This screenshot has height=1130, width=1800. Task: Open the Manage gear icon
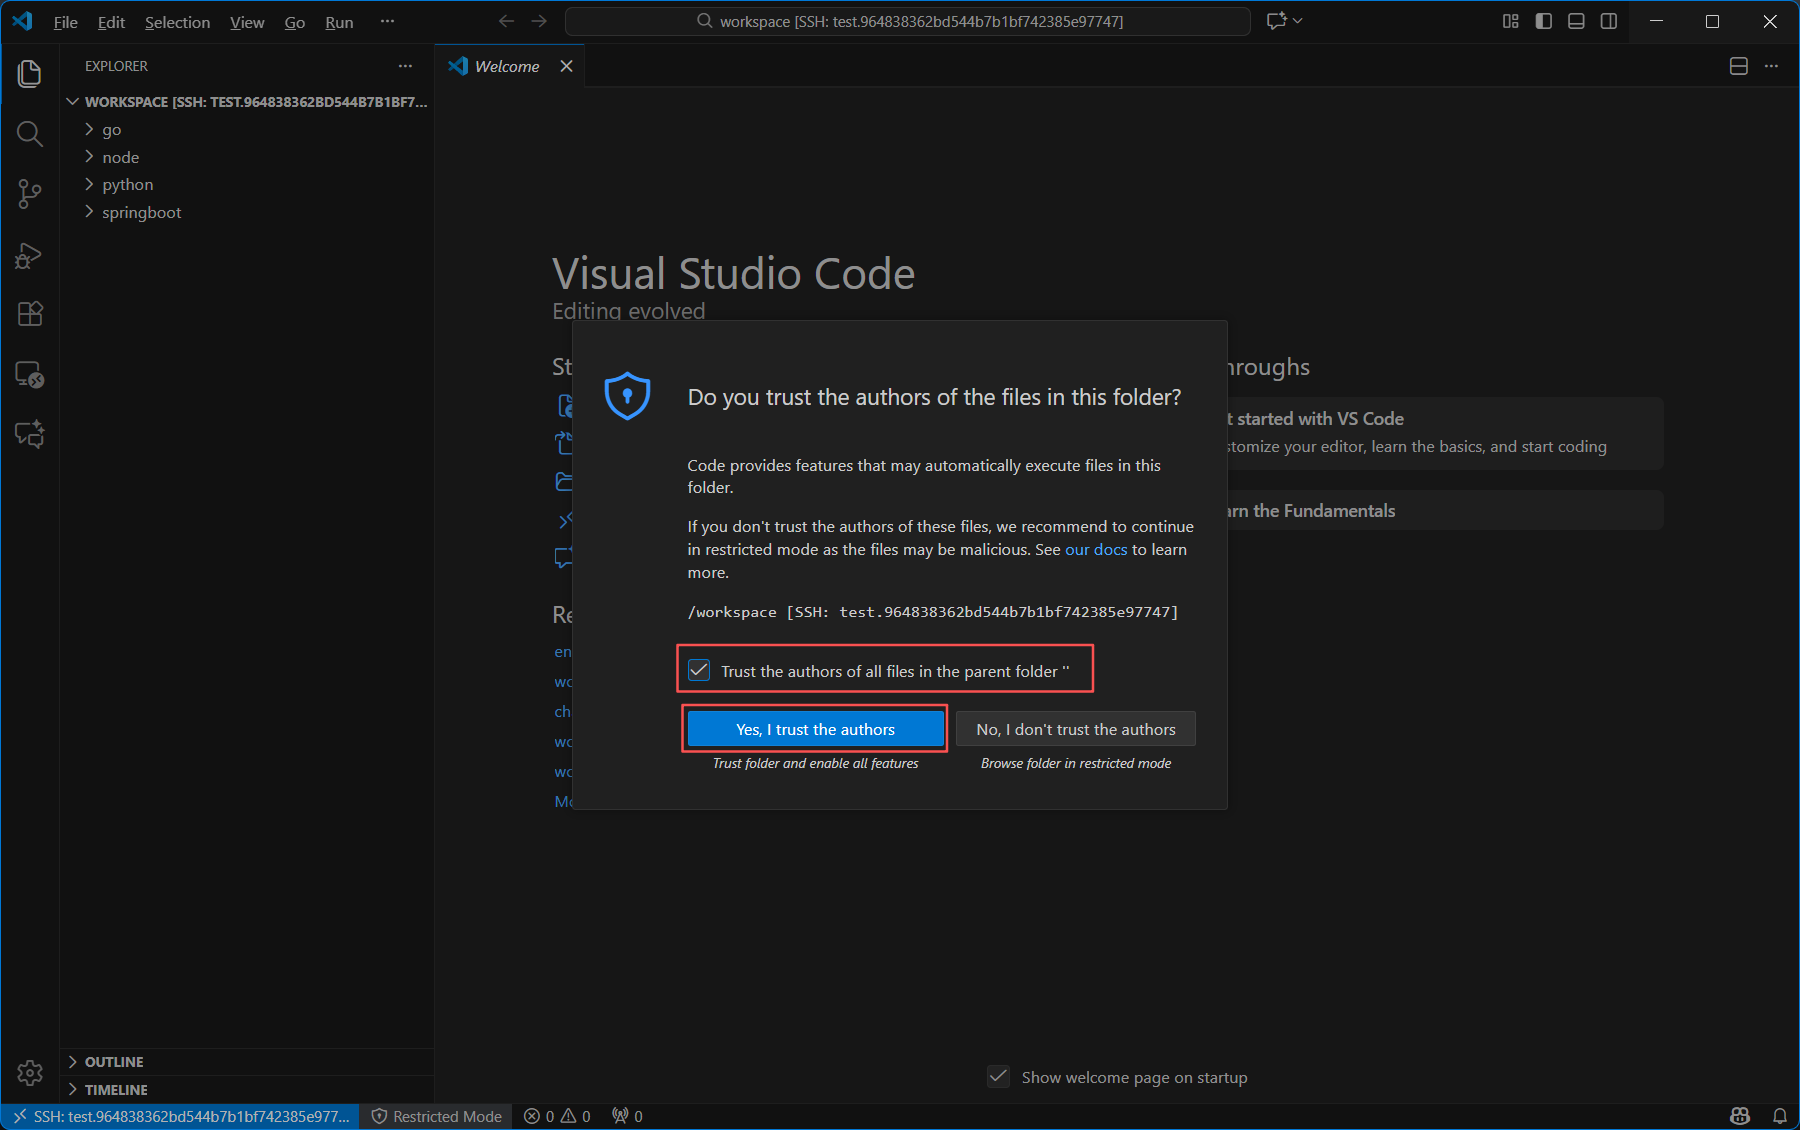click(x=30, y=1073)
